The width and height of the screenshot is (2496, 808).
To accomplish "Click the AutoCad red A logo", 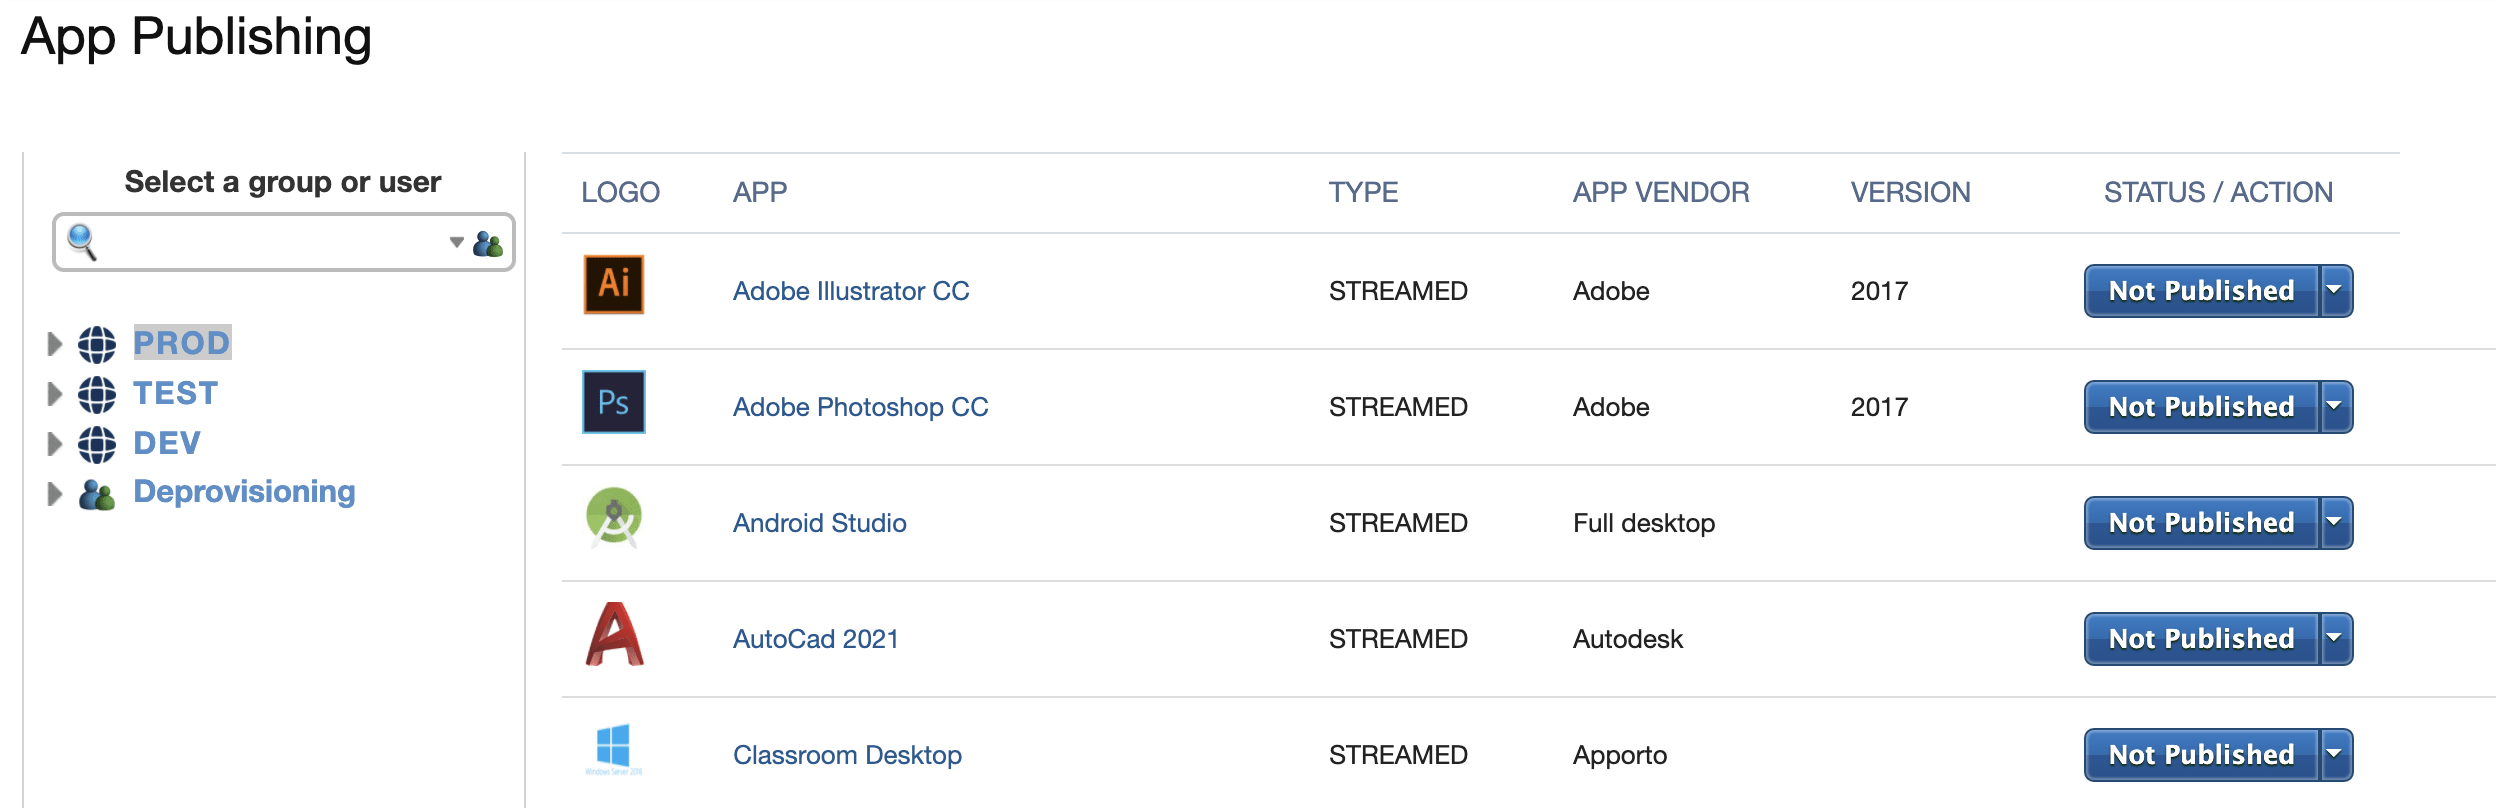I will pyautogui.click(x=614, y=634).
